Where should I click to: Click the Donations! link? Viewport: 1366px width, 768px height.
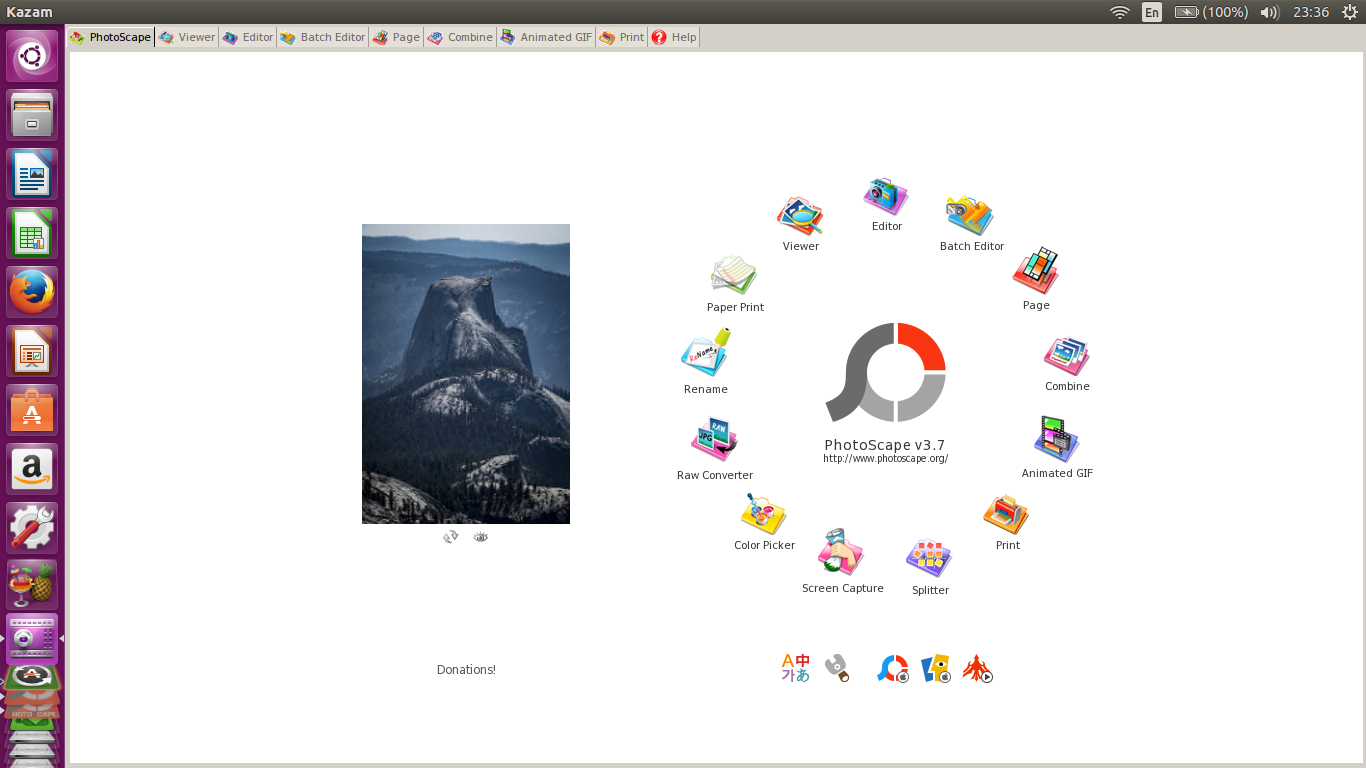point(466,669)
